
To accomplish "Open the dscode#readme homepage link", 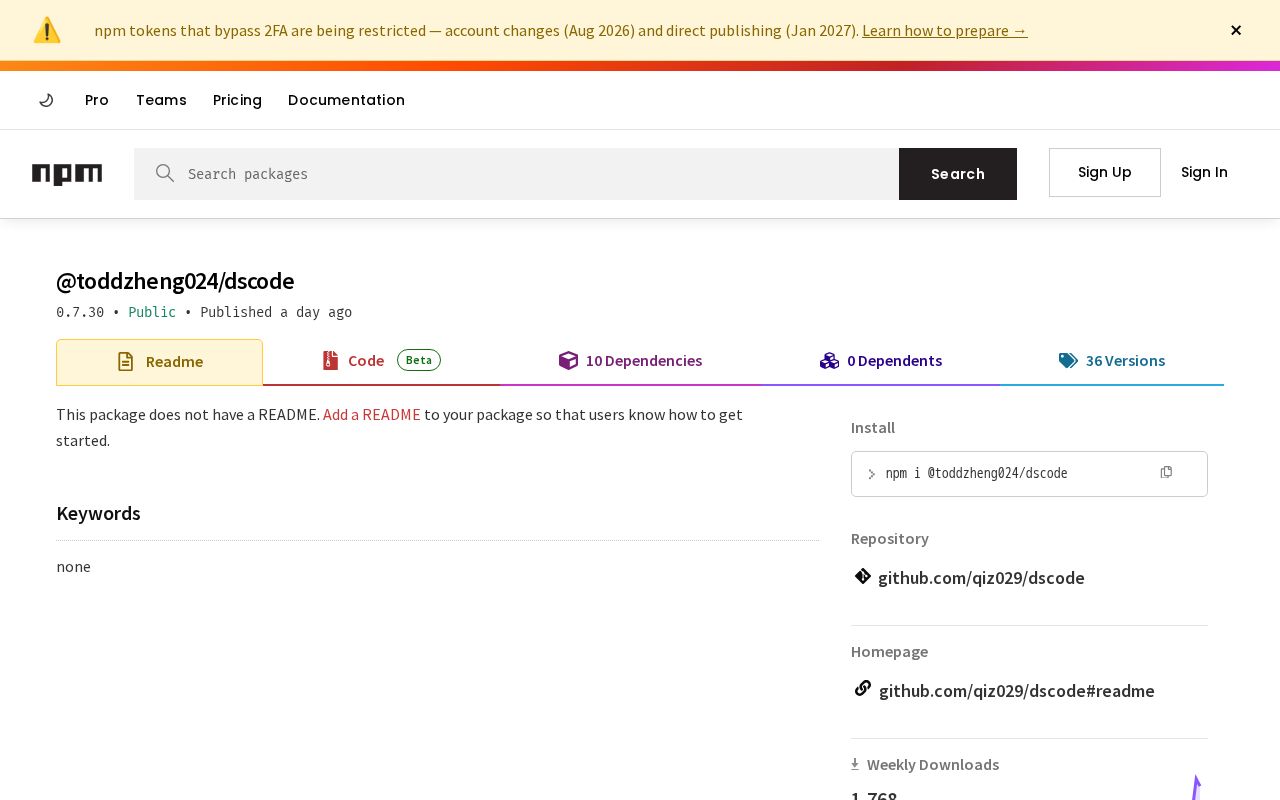I will [1016, 691].
